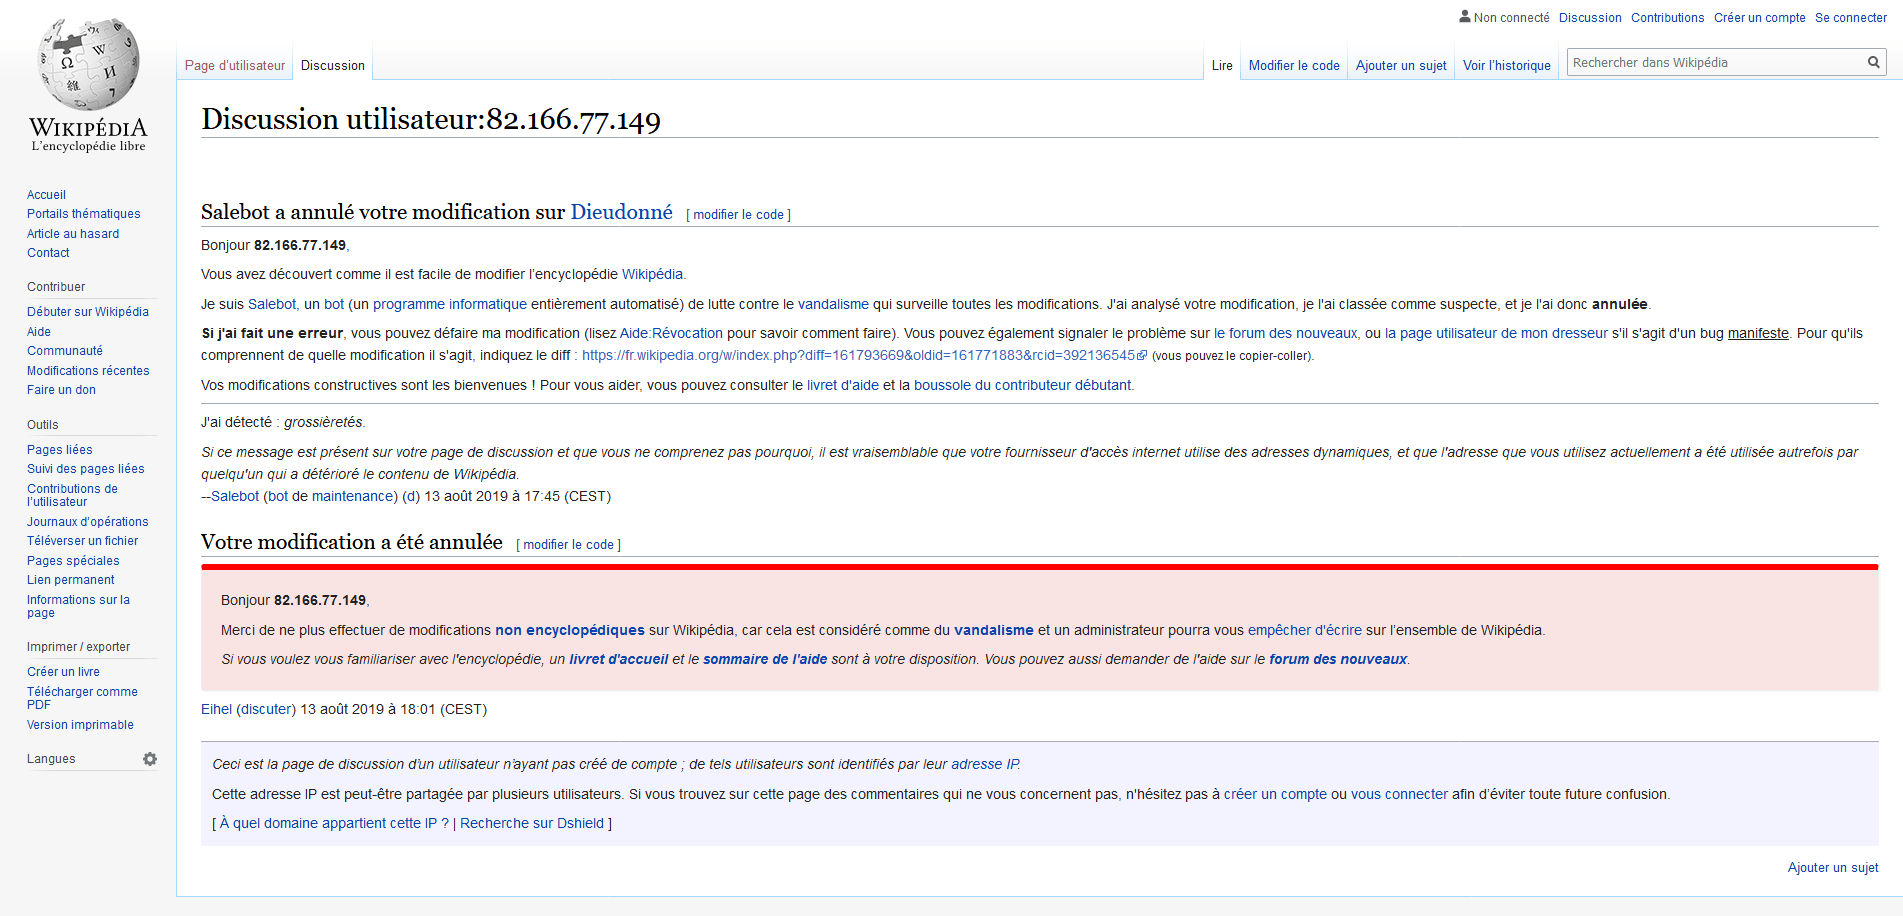Open first vandalisme link in Salebot message
Screen dimensions: 1903x916
pos(833,304)
